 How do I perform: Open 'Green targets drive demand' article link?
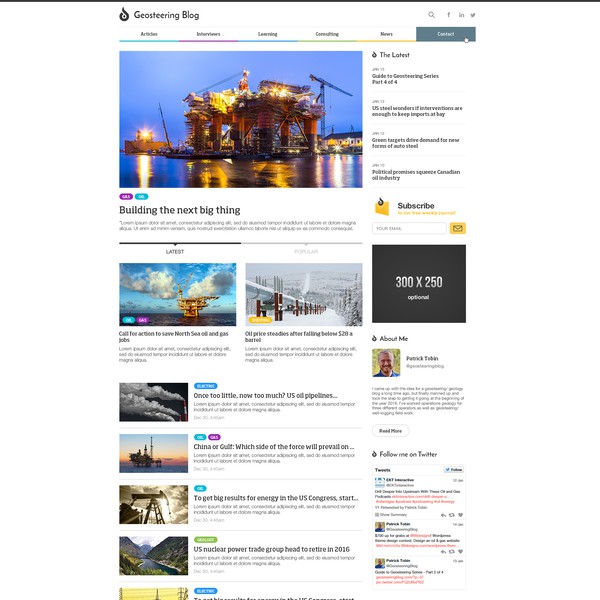click(416, 143)
